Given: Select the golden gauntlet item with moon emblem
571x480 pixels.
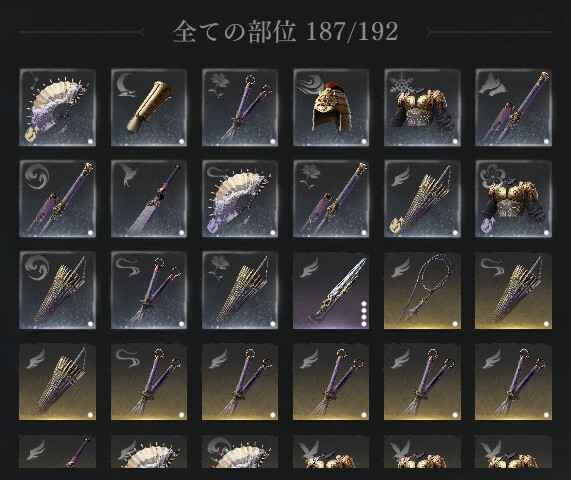Looking at the screenshot, I should click(x=149, y=107).
